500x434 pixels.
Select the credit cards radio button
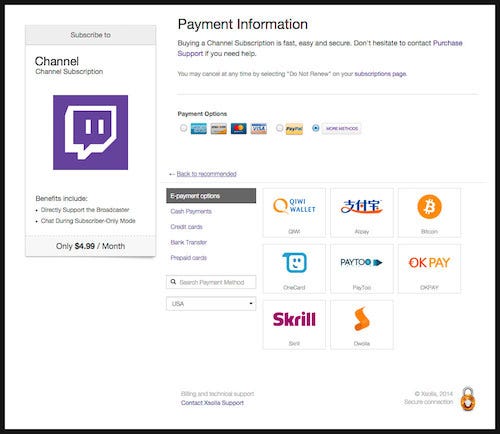(x=183, y=128)
